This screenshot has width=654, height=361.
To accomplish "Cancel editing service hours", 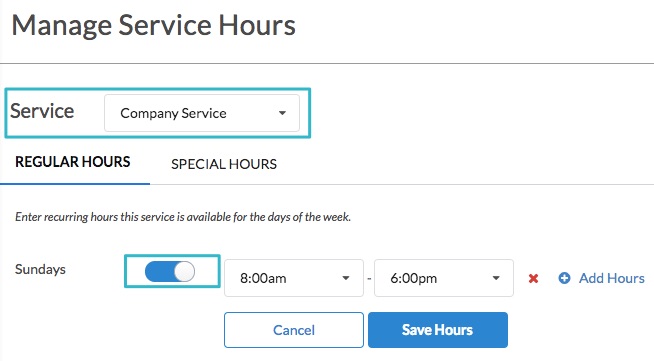I will 294,330.
